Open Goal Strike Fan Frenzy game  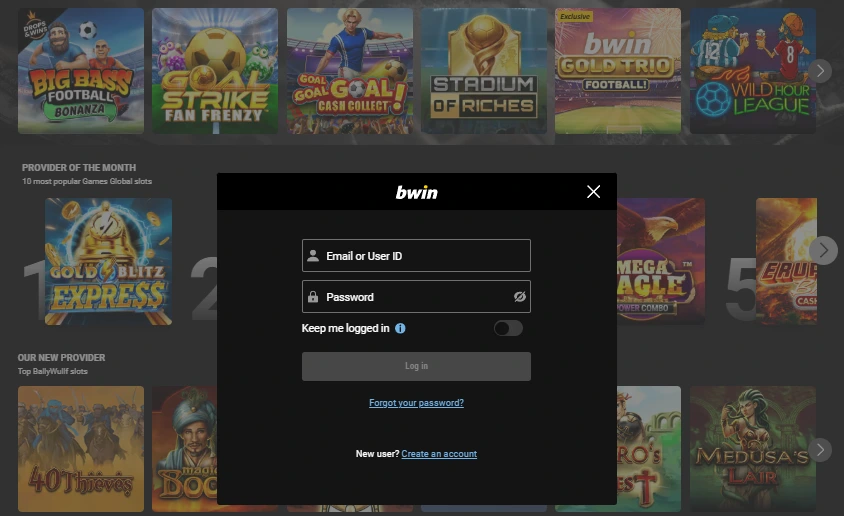pos(215,71)
